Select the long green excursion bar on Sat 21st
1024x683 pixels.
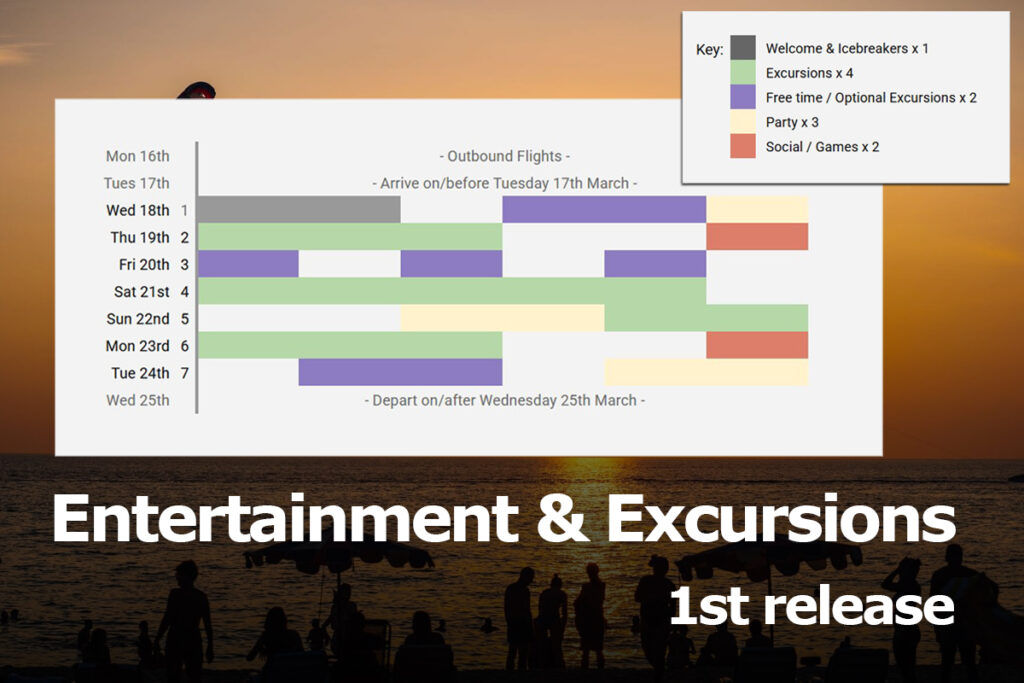tap(451, 291)
